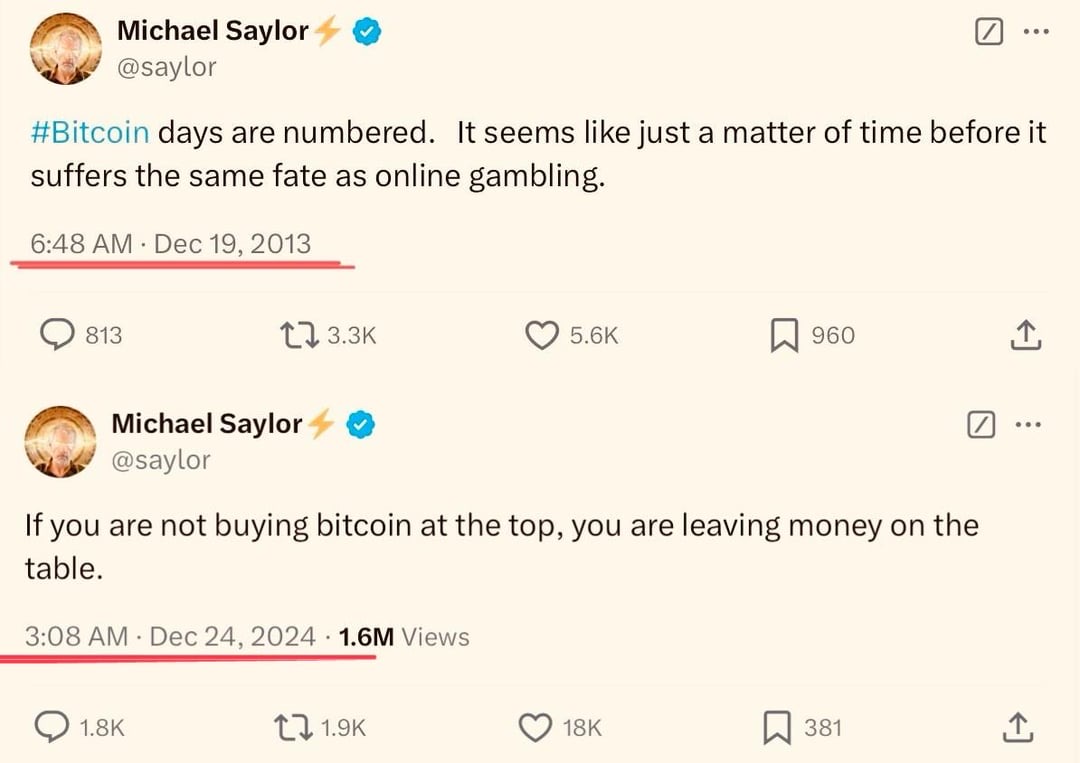
Task: Reply to the 2013 Bitcoin tweet
Action: [67, 336]
